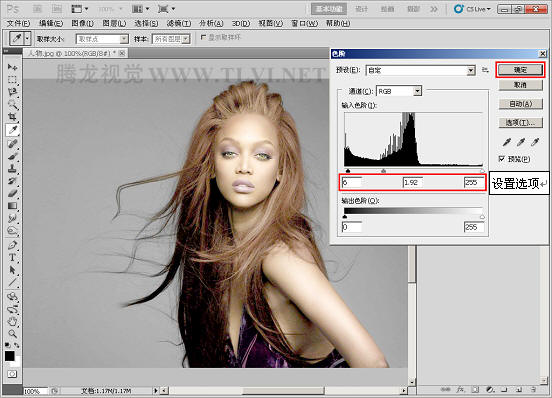Select the Dodge tool
The height and width of the screenshot is (398, 552).
point(12,231)
